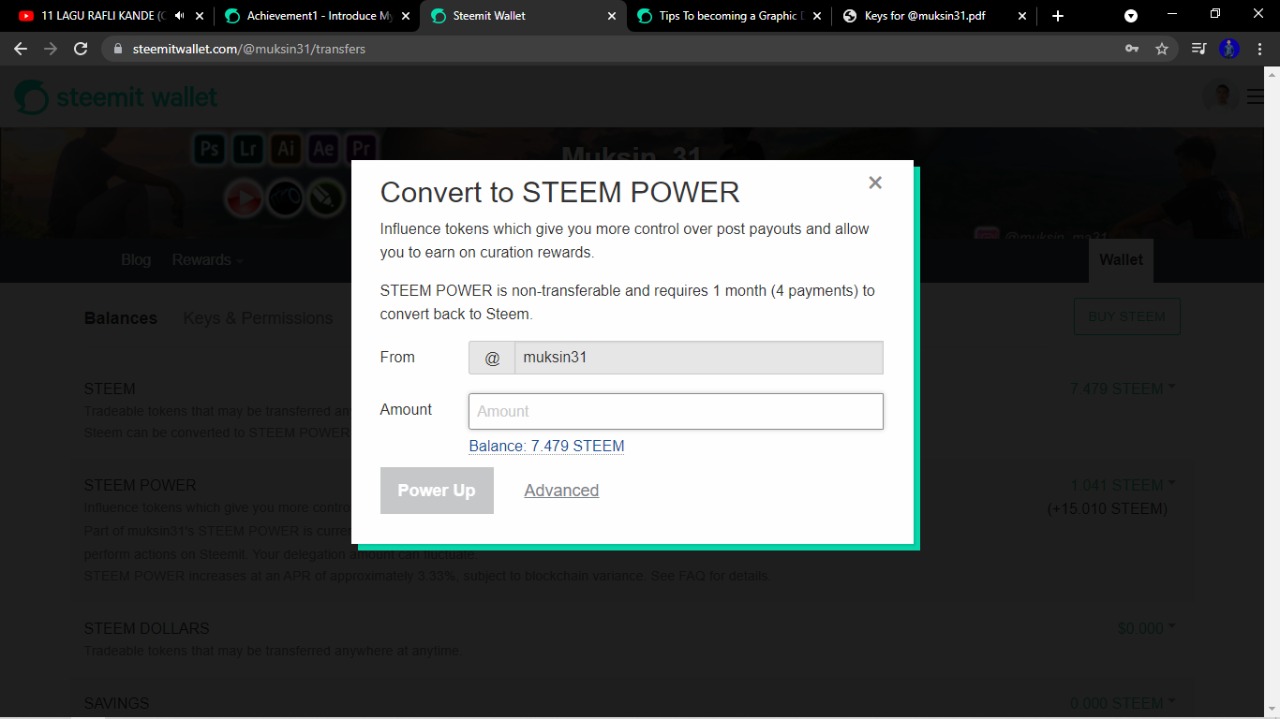This screenshot has height=719, width=1280.
Task: Open the Advanced options link
Action: pos(562,490)
